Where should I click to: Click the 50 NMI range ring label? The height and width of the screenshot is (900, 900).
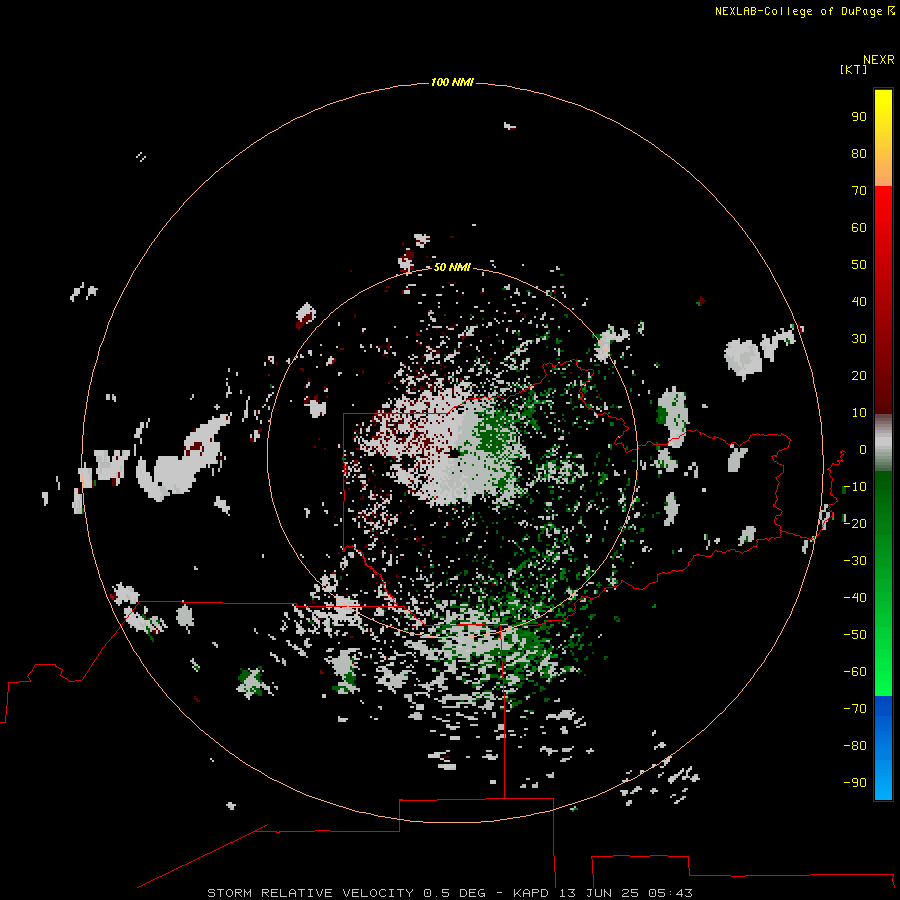452,267
